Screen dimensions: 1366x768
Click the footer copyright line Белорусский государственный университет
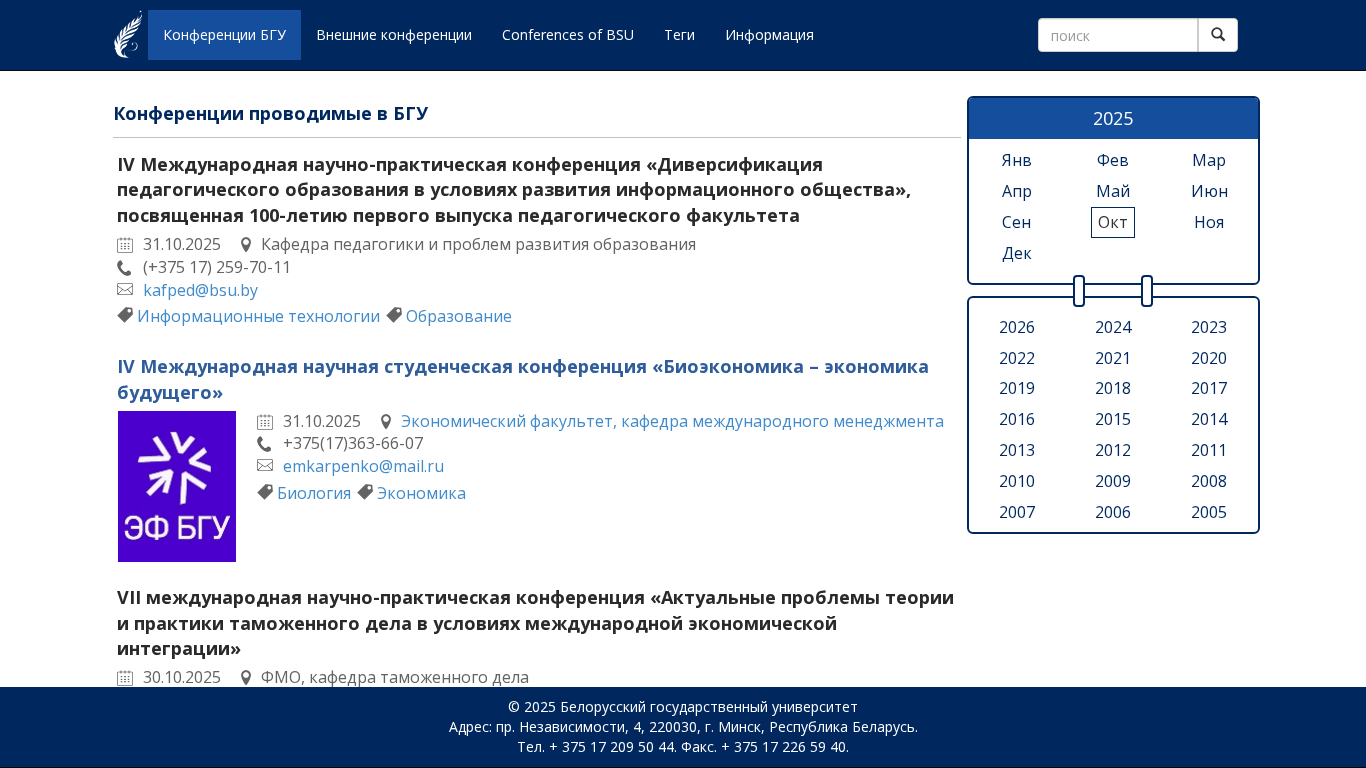tap(683, 707)
